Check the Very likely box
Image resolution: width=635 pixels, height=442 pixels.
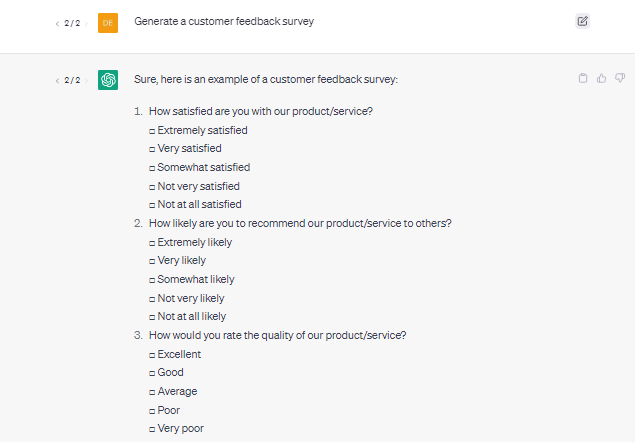[152, 261]
